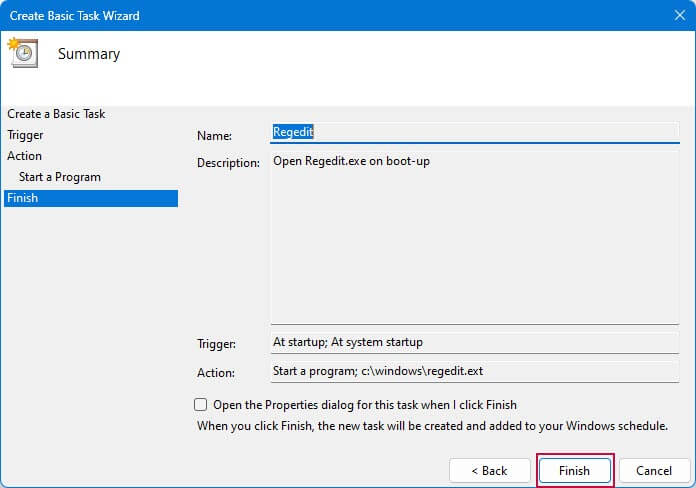Enable Open the Properties dialog checkbox
696x488 pixels.
pyautogui.click(x=201, y=405)
